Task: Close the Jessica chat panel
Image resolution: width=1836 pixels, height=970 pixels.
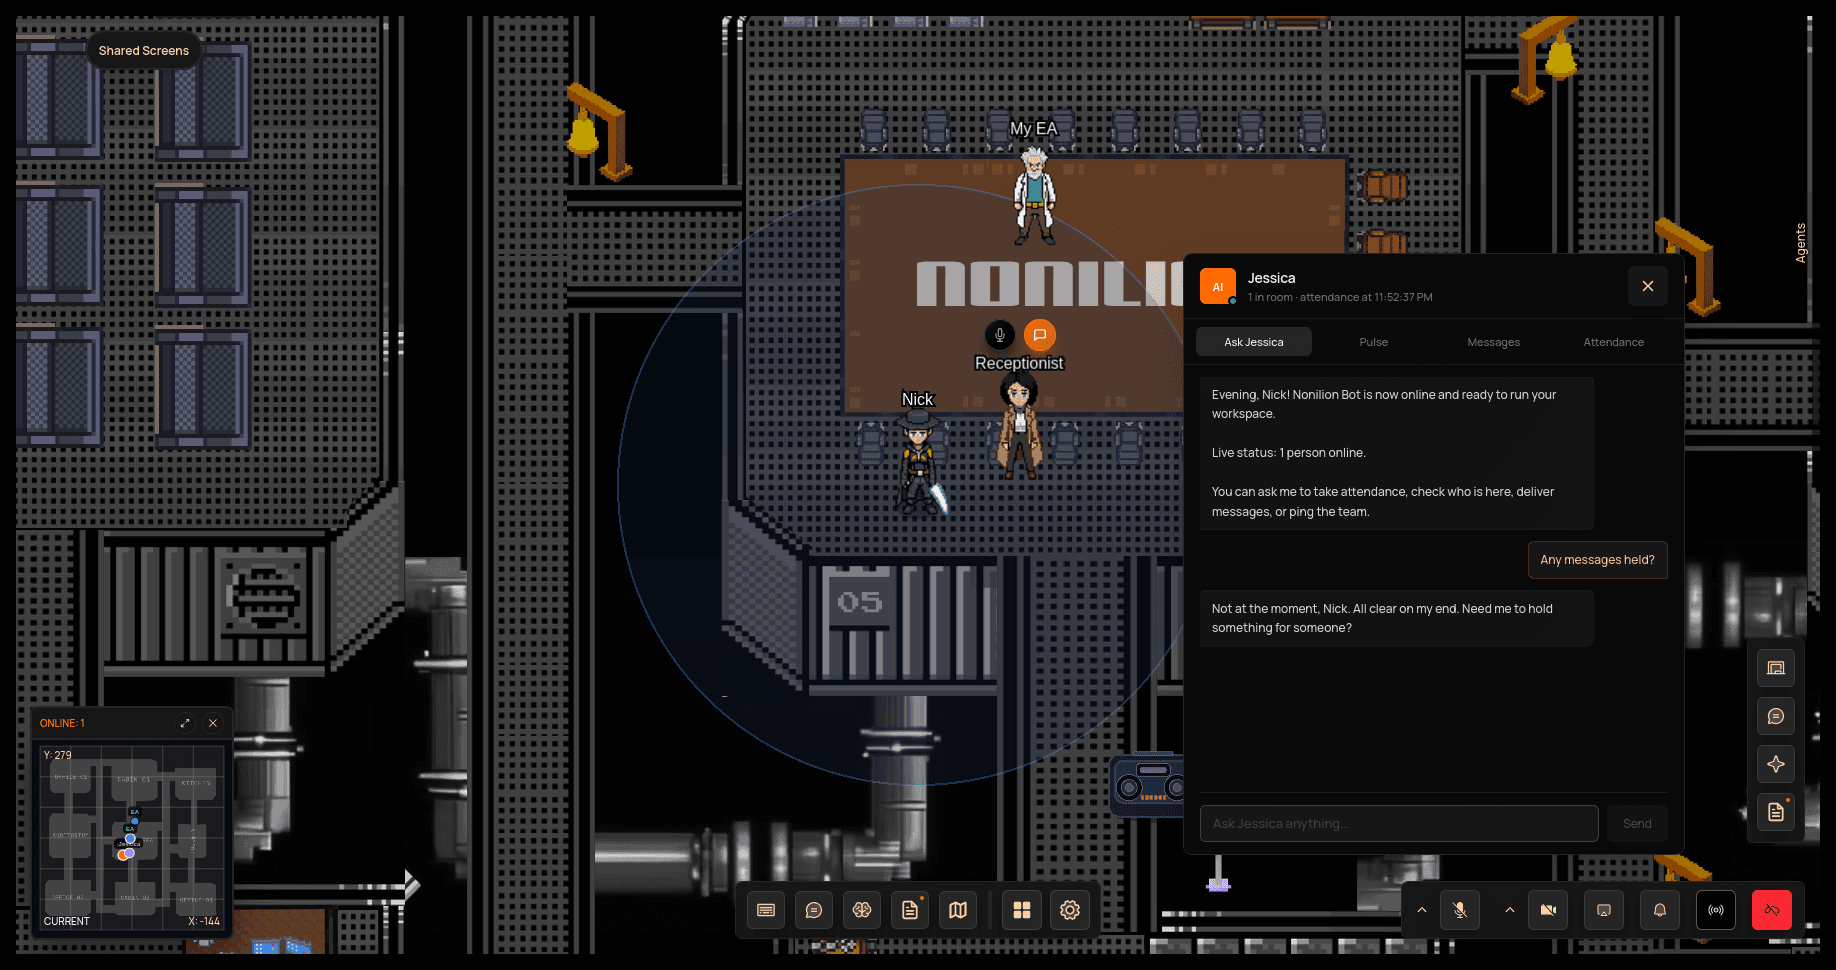Action: click(x=1648, y=286)
